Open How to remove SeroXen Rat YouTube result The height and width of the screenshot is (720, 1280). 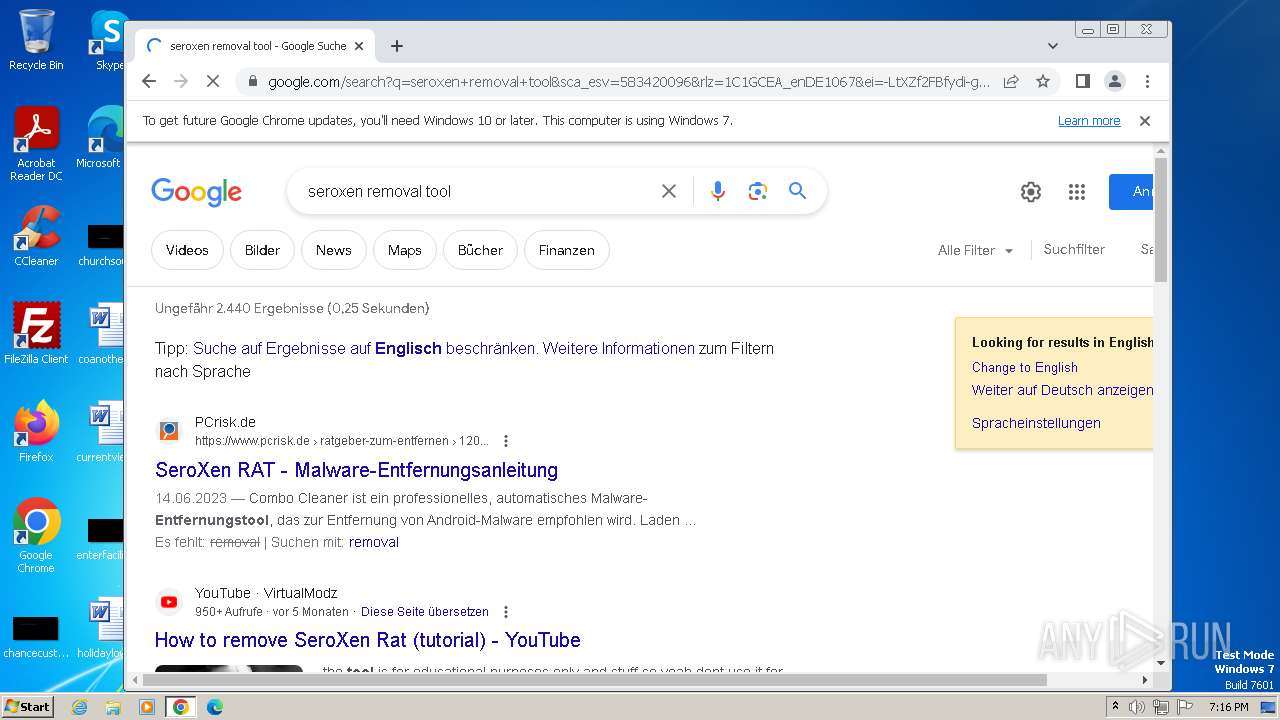(368, 640)
